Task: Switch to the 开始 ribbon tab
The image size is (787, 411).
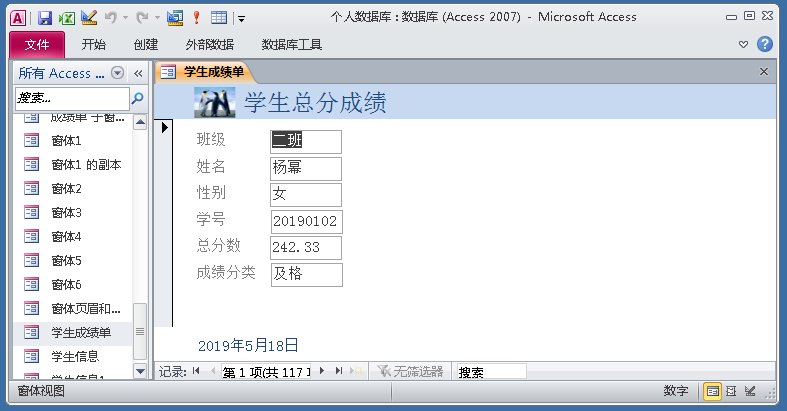Action: click(x=94, y=45)
